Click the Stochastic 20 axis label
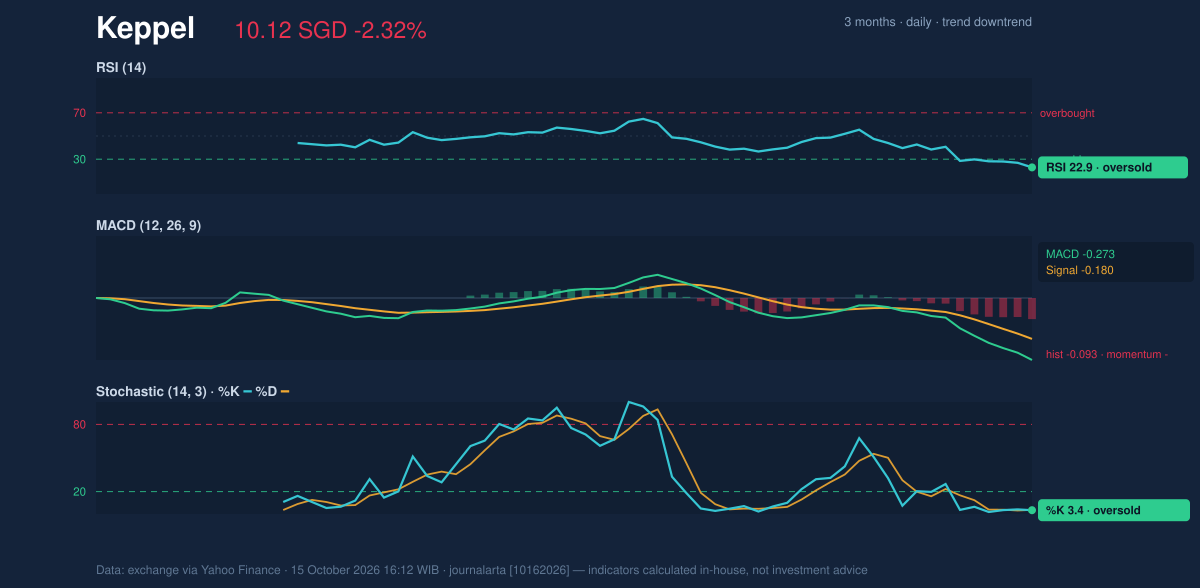Image resolution: width=1200 pixels, height=588 pixels. [79, 492]
